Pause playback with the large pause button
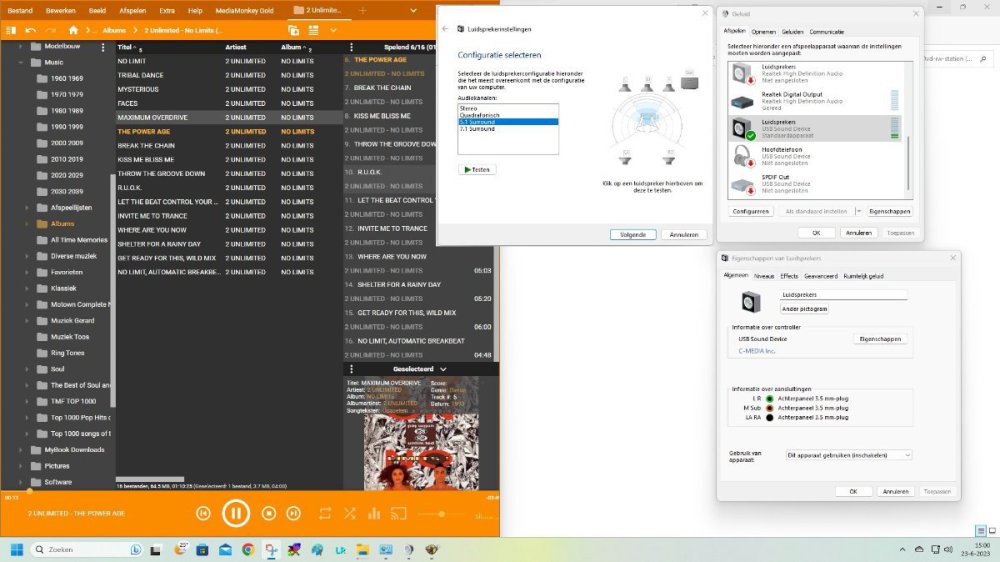 click(236, 513)
